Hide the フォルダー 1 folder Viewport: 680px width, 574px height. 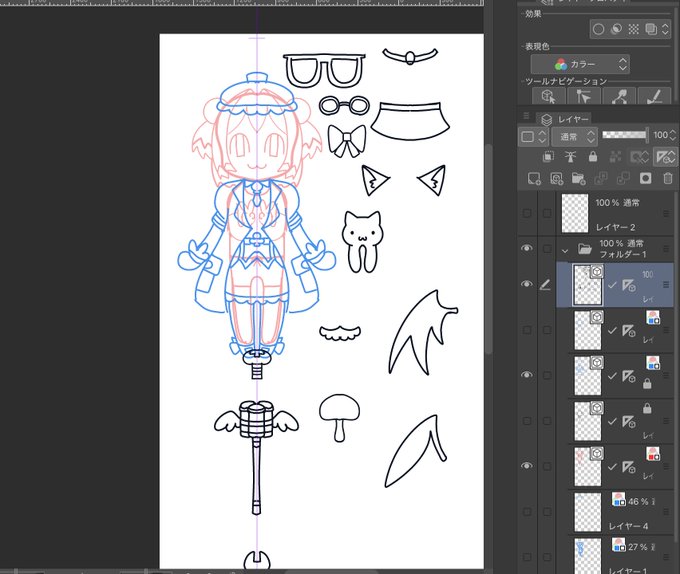[527, 248]
